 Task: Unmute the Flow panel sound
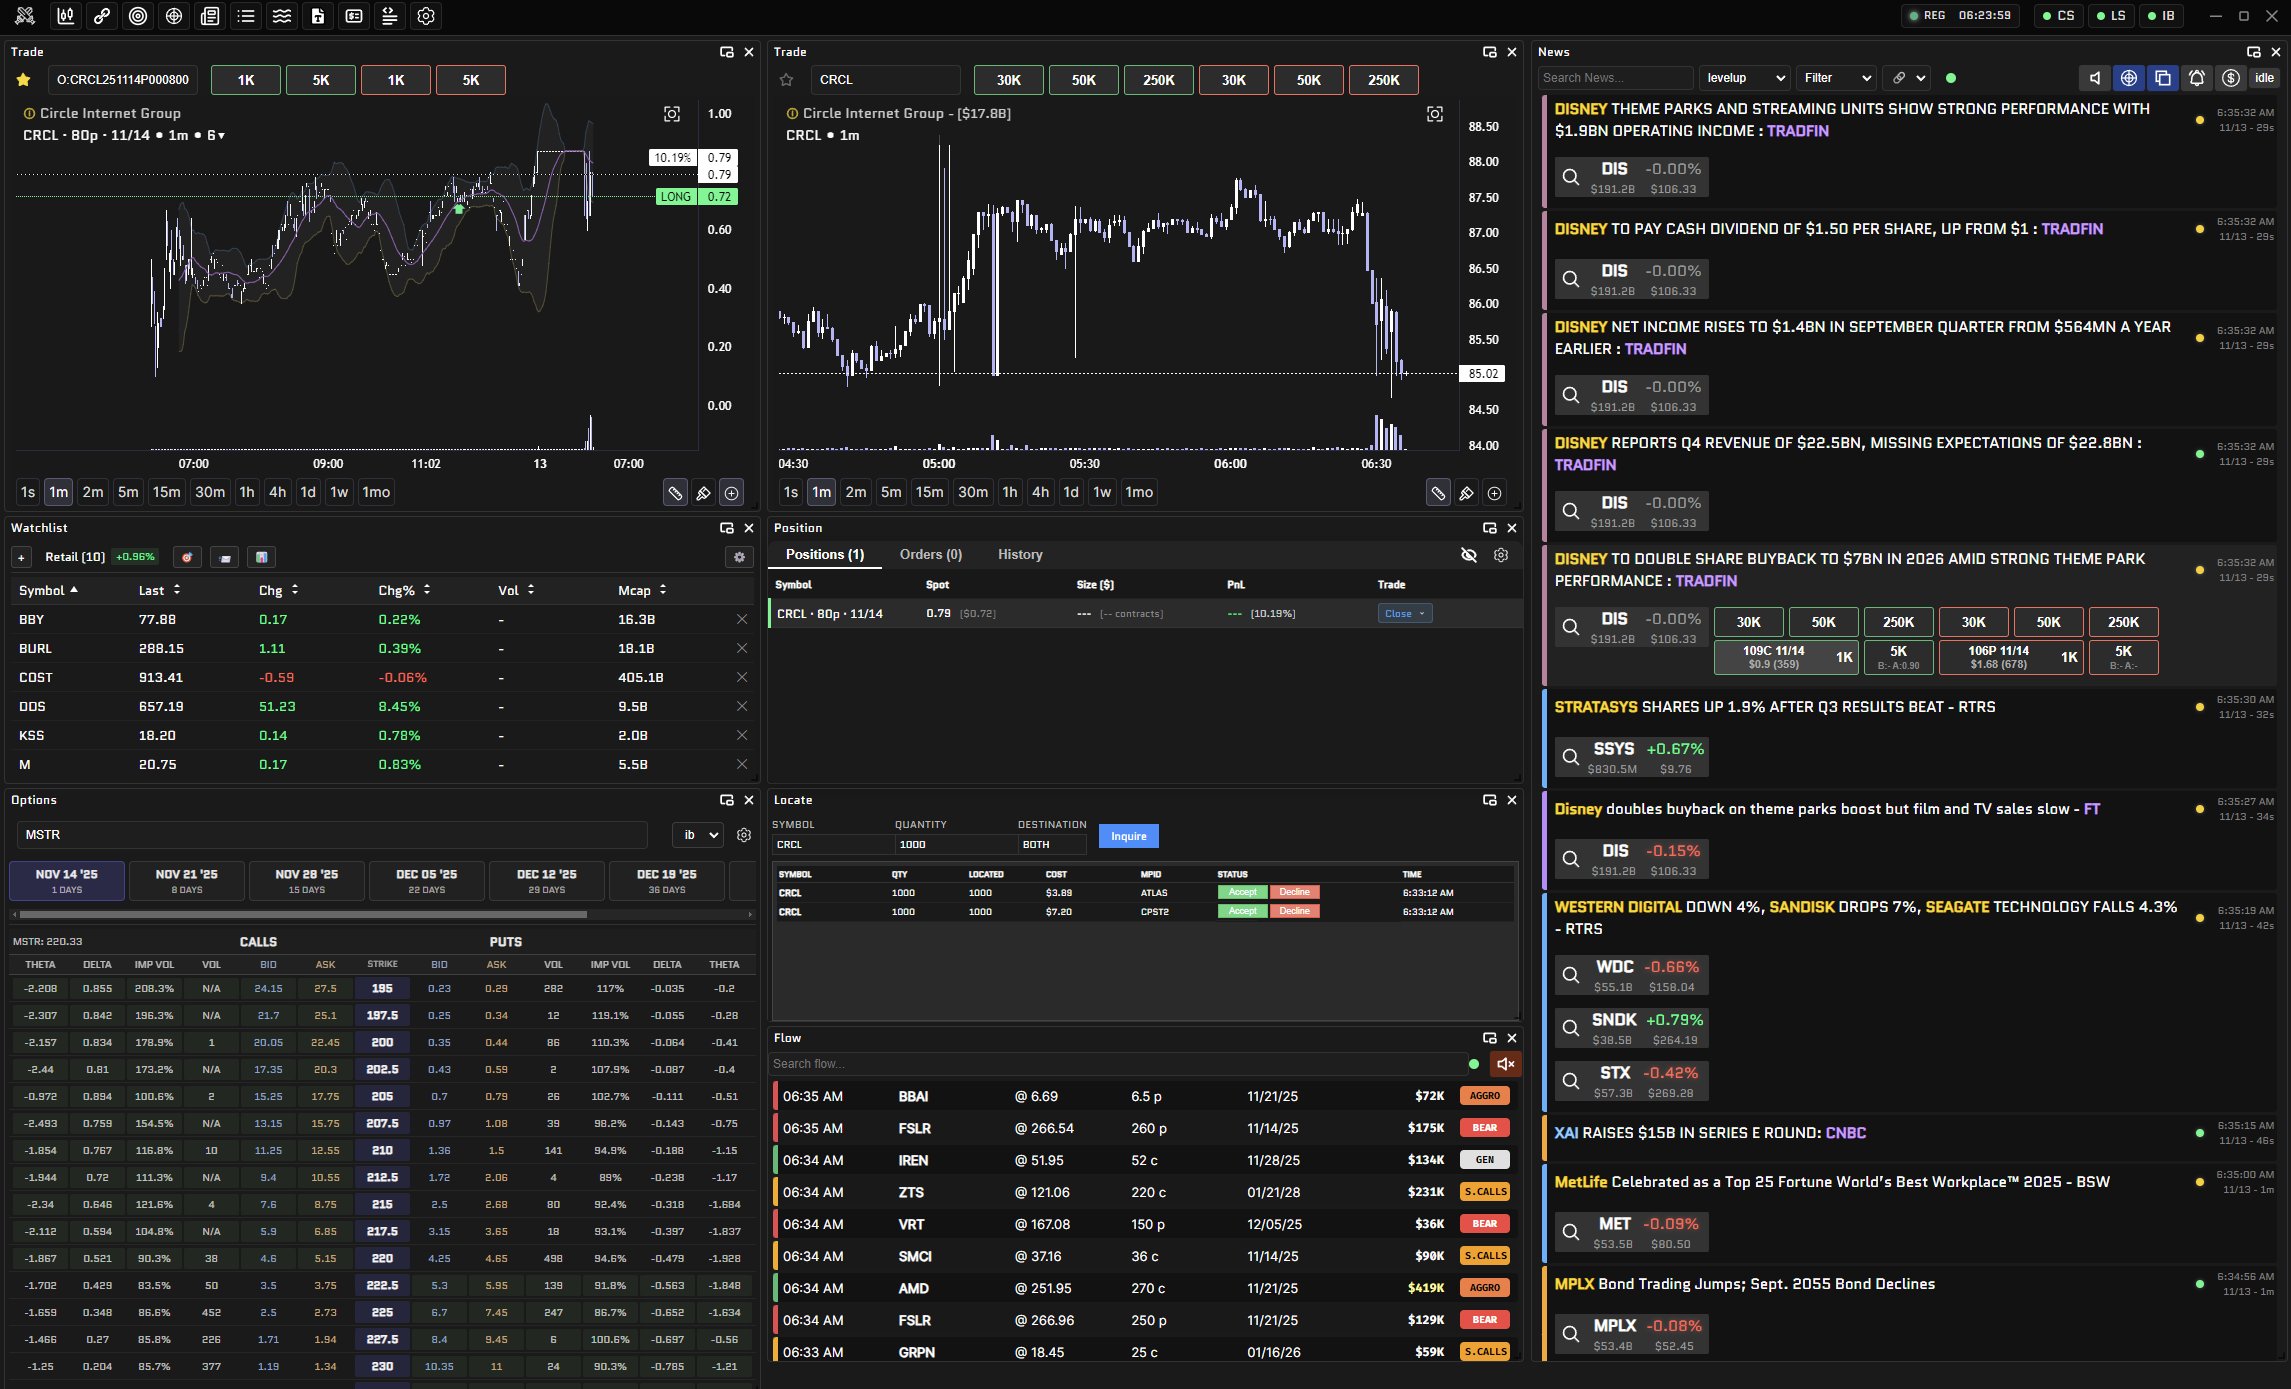click(1505, 1064)
